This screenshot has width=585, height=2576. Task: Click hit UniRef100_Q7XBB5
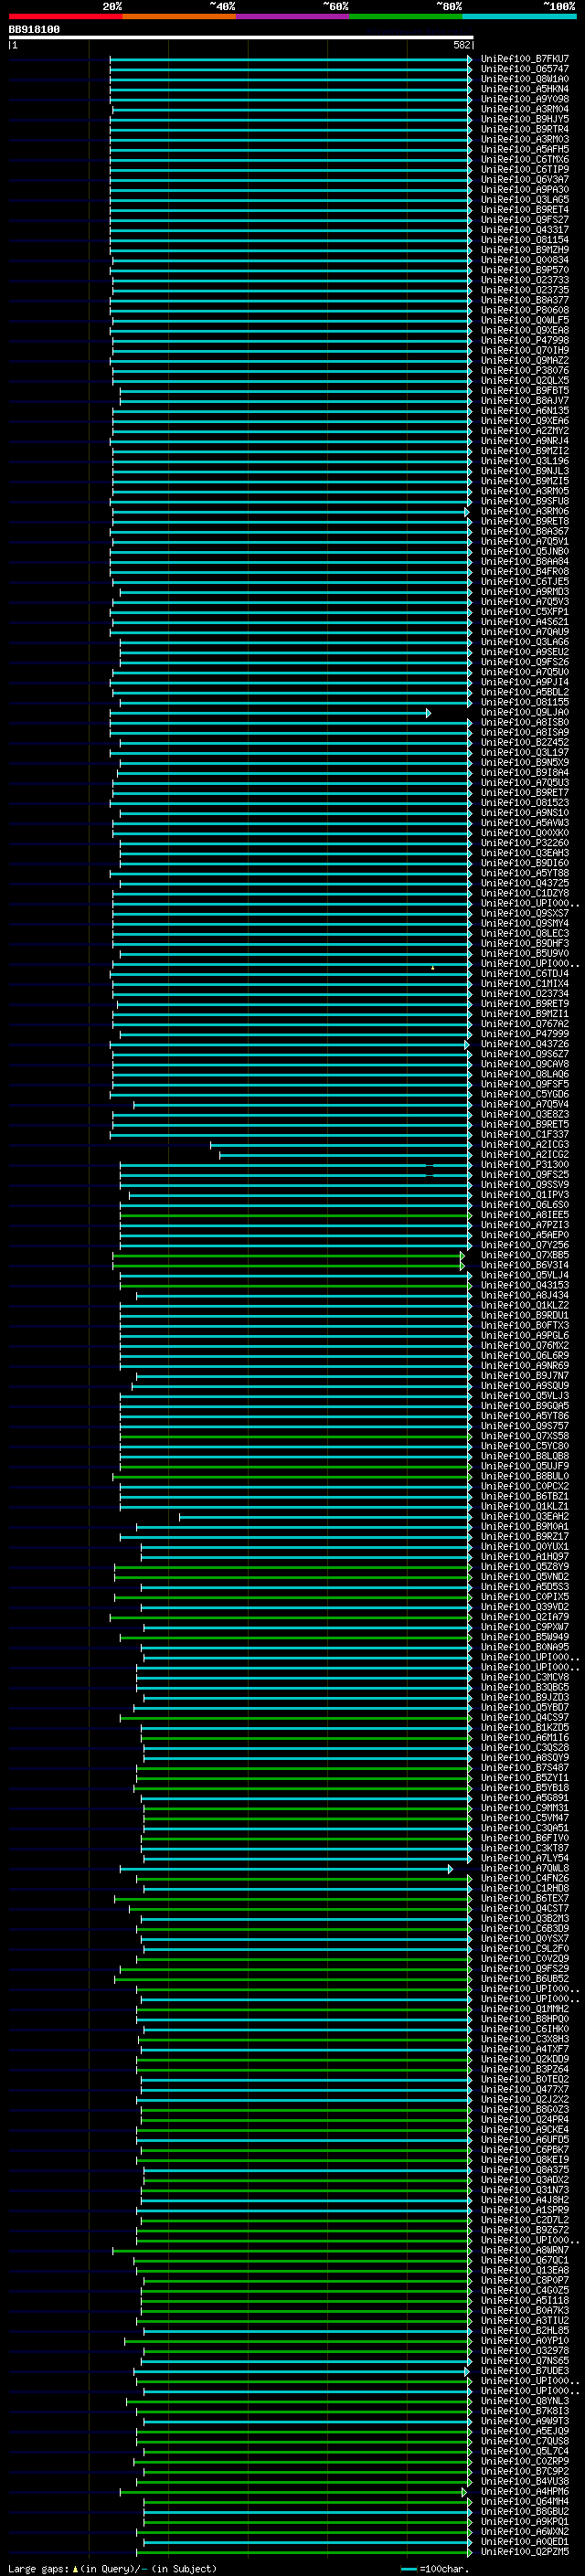524,1255
